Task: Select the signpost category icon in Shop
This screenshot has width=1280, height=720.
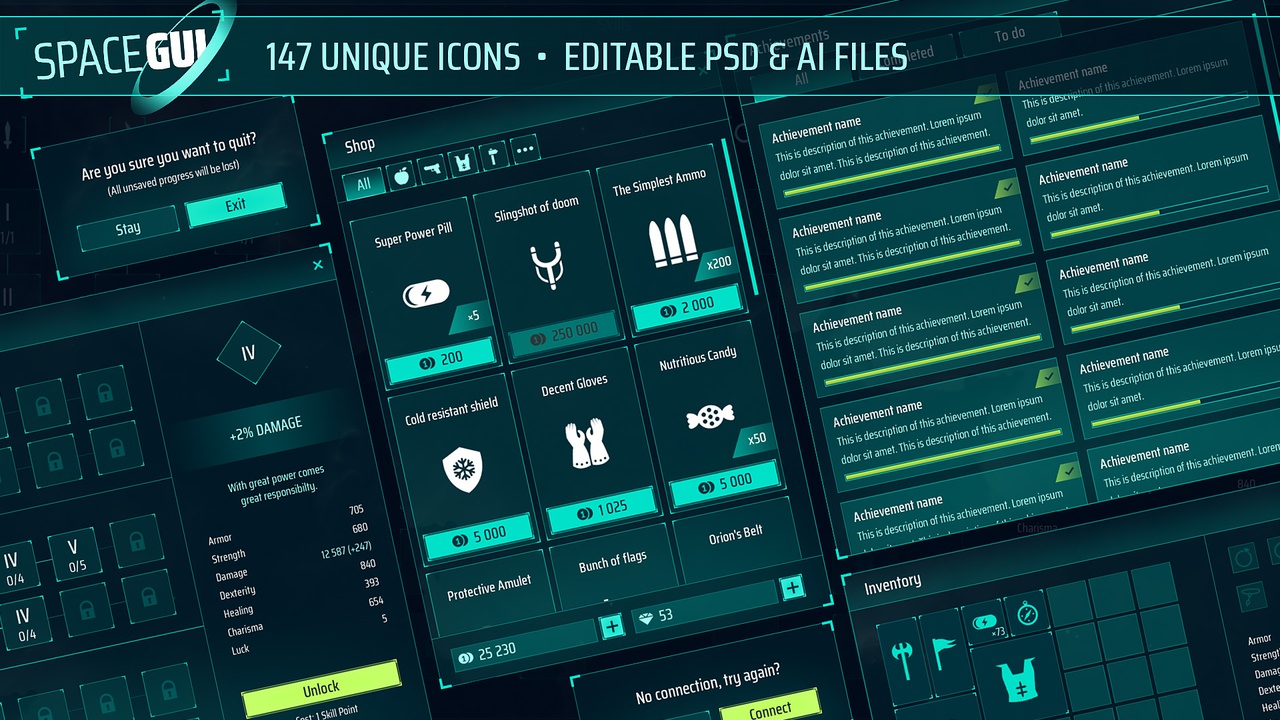Action: tap(494, 156)
